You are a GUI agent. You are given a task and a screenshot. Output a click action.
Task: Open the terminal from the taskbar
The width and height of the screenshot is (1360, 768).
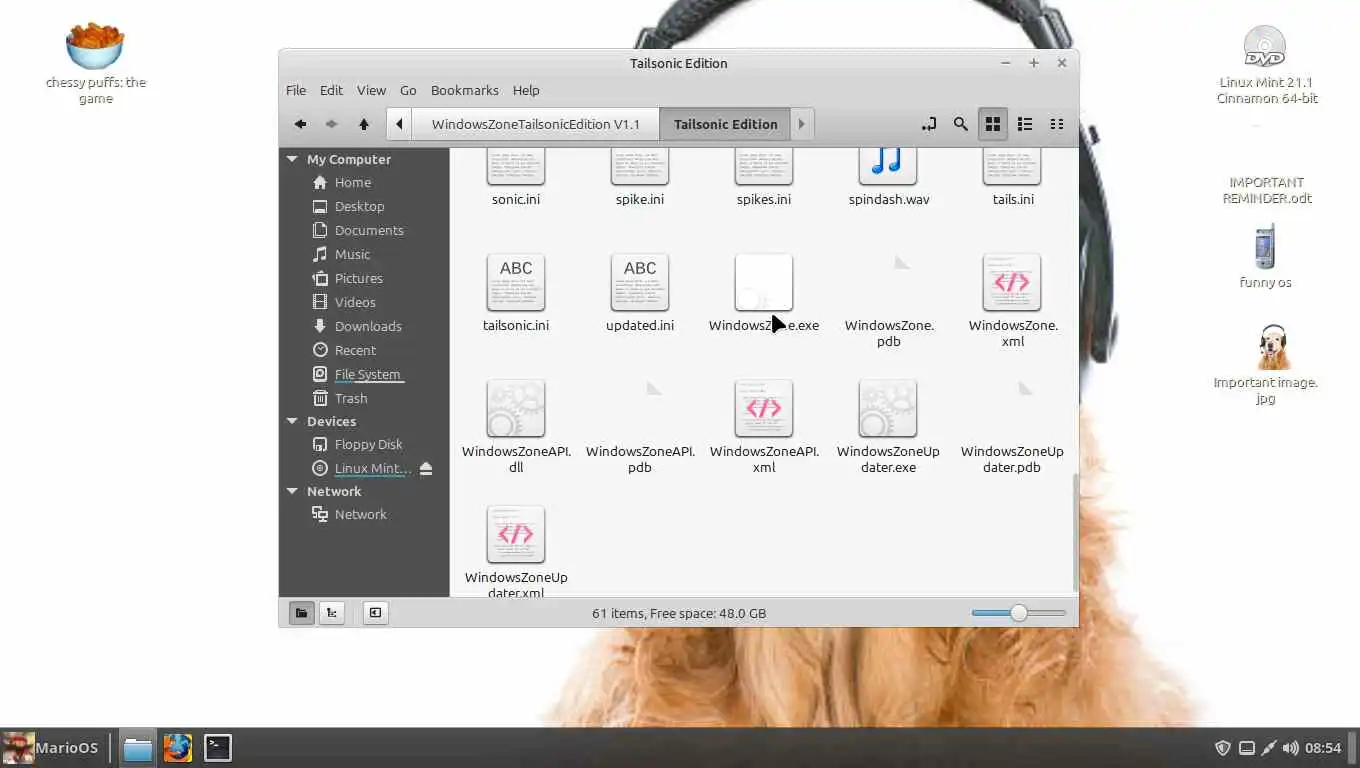(218, 747)
